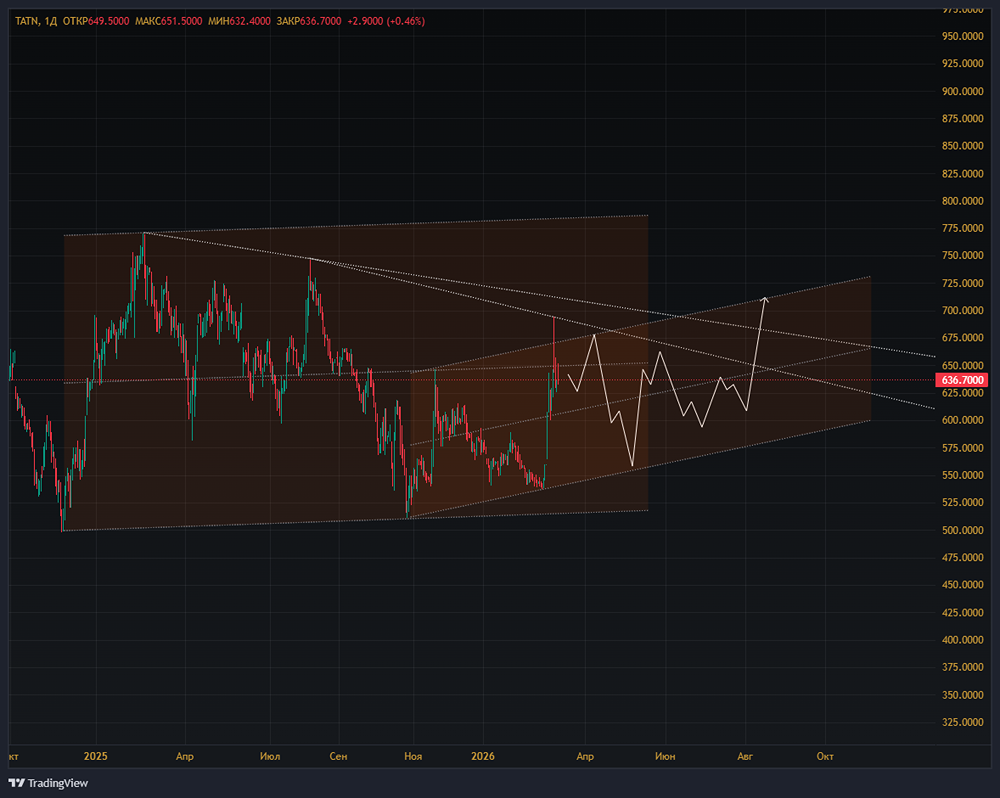Click the 400.0000 price axis label
The image size is (1000, 798).
(x=962, y=640)
